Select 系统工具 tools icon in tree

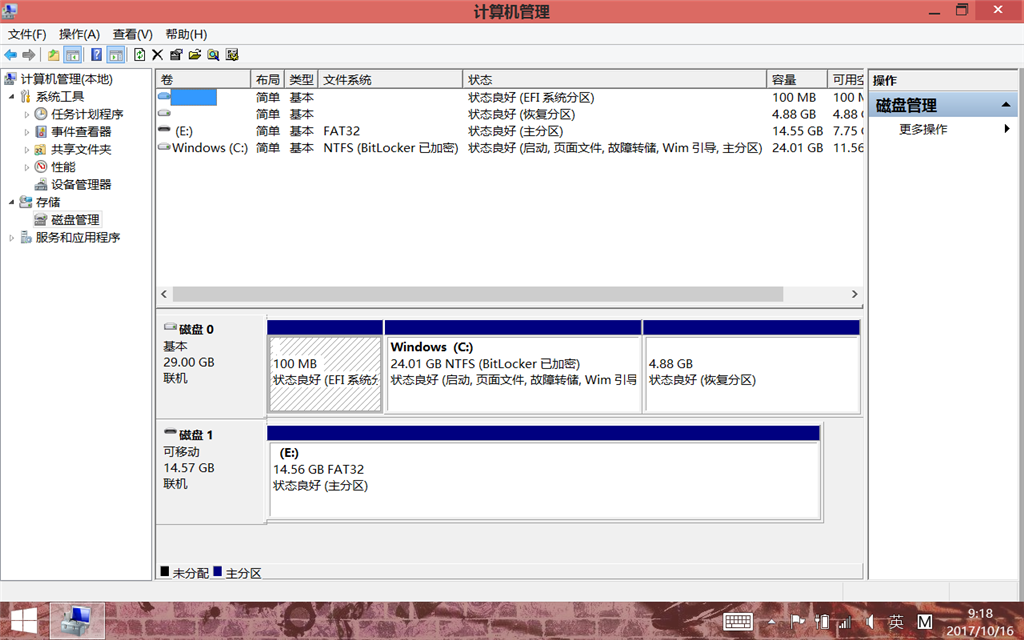25,97
